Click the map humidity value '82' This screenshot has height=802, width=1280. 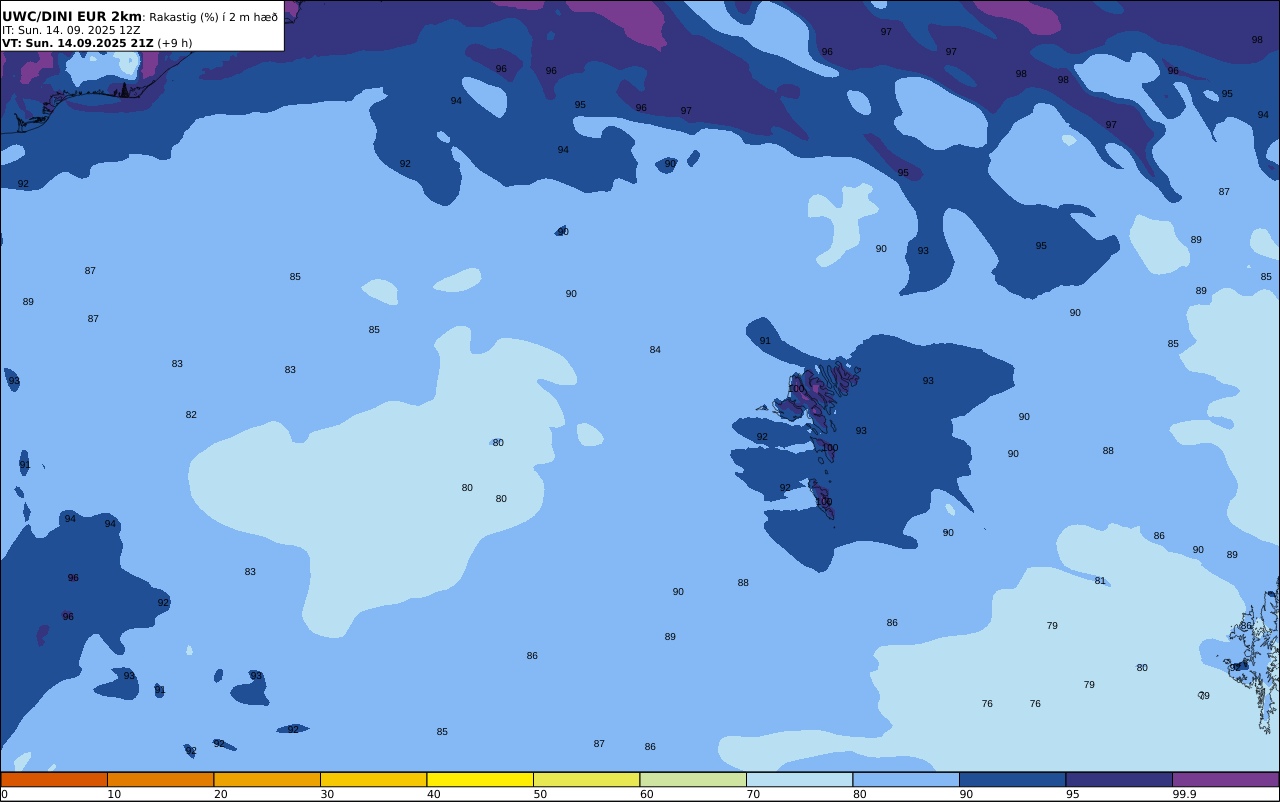point(191,415)
